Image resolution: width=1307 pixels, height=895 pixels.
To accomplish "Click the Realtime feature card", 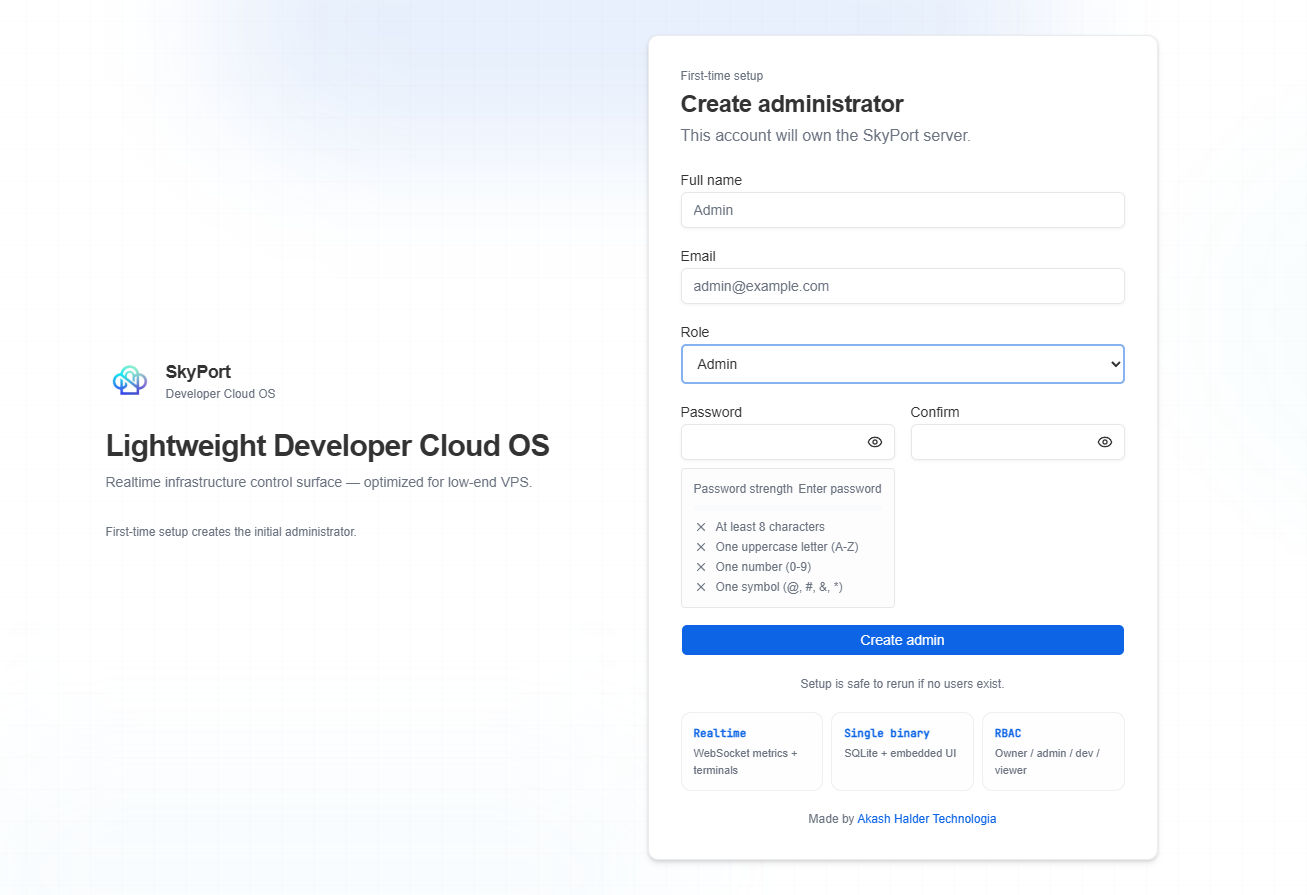I will (x=752, y=751).
